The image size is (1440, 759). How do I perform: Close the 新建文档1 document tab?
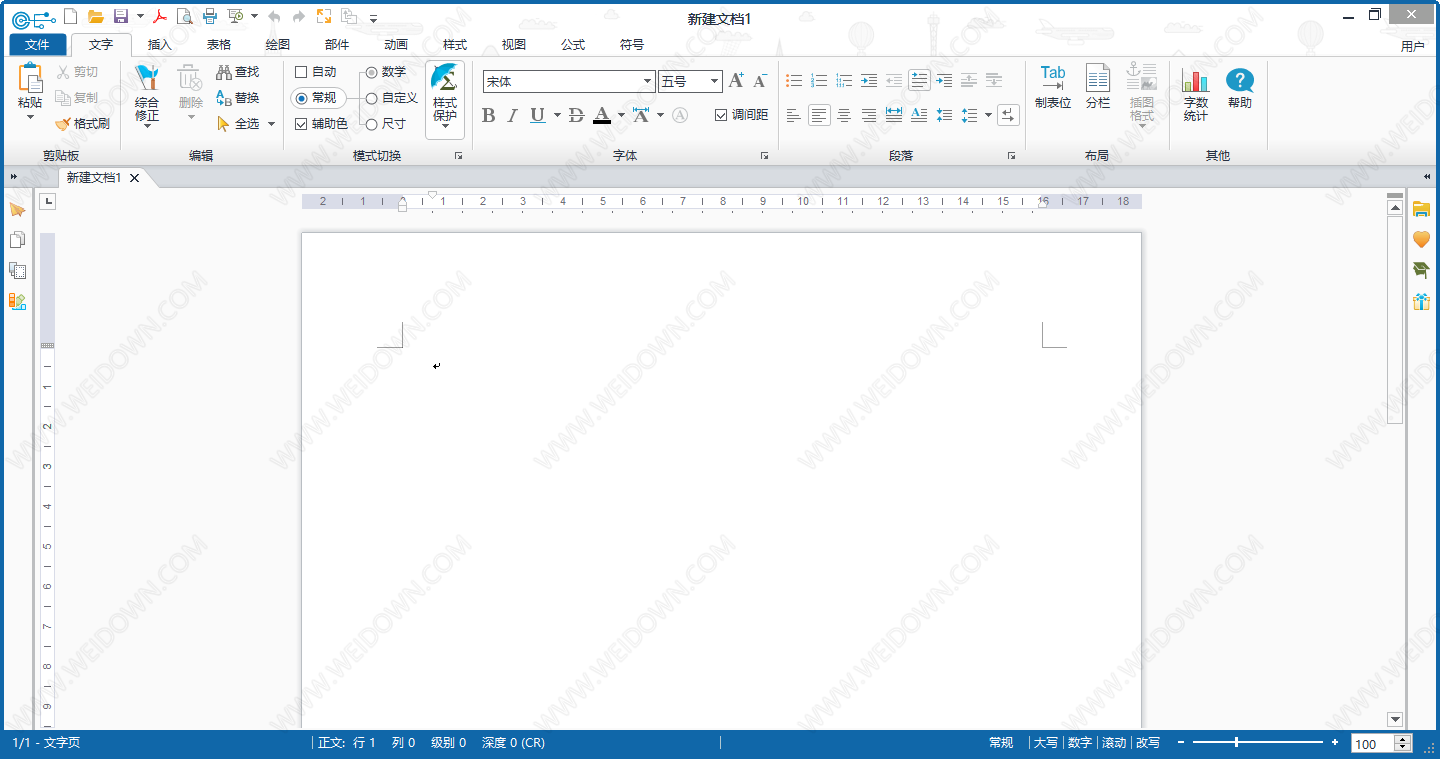135,178
